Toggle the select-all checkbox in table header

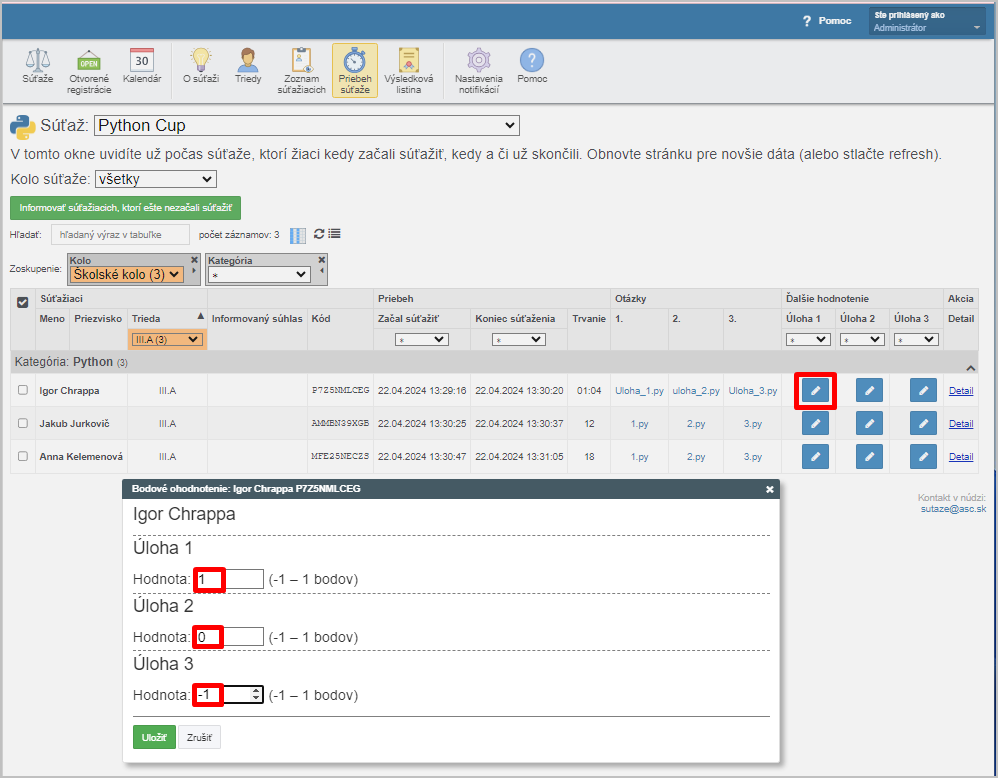tap(22, 302)
